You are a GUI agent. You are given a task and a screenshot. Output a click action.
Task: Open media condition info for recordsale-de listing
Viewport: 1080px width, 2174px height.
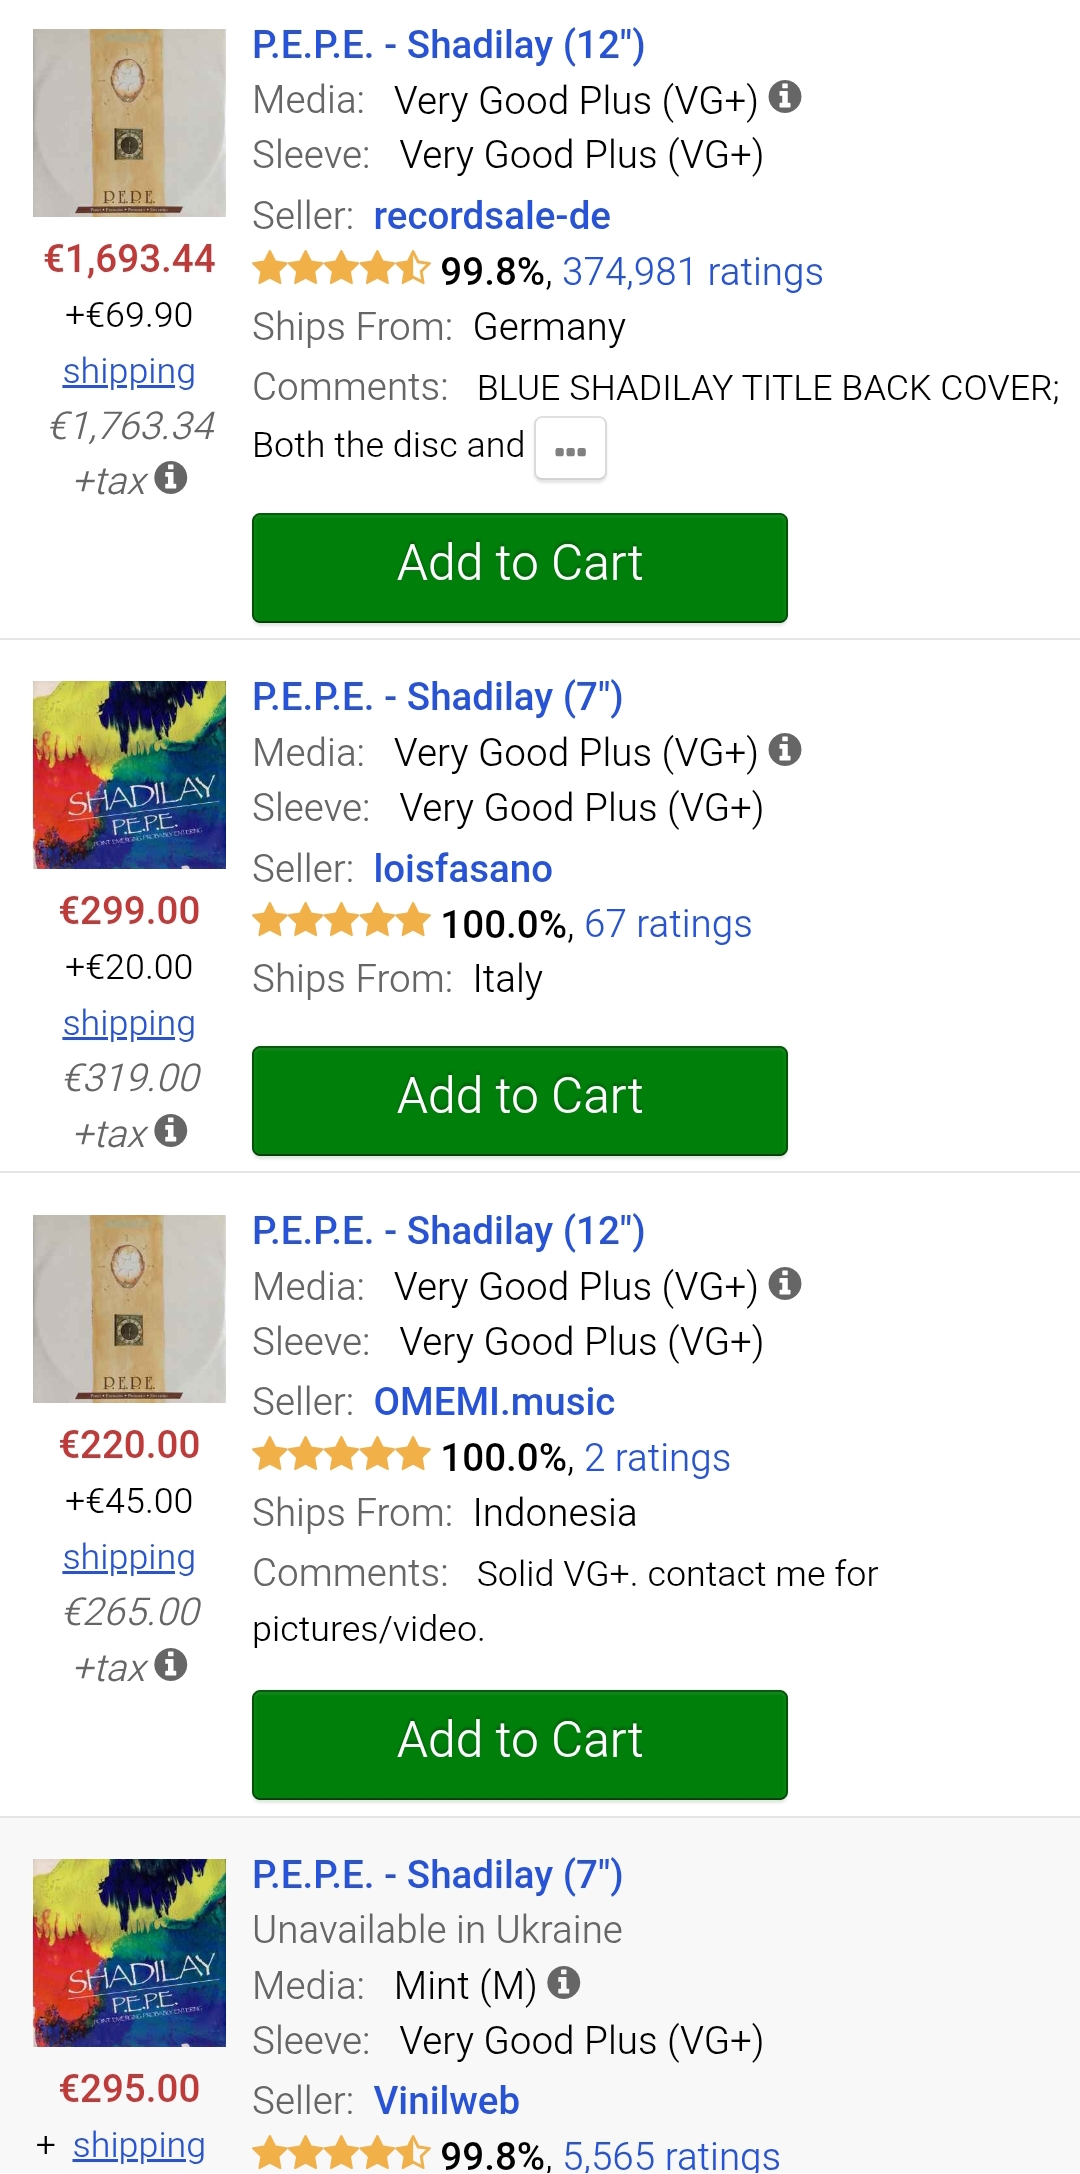pyautogui.click(x=785, y=97)
